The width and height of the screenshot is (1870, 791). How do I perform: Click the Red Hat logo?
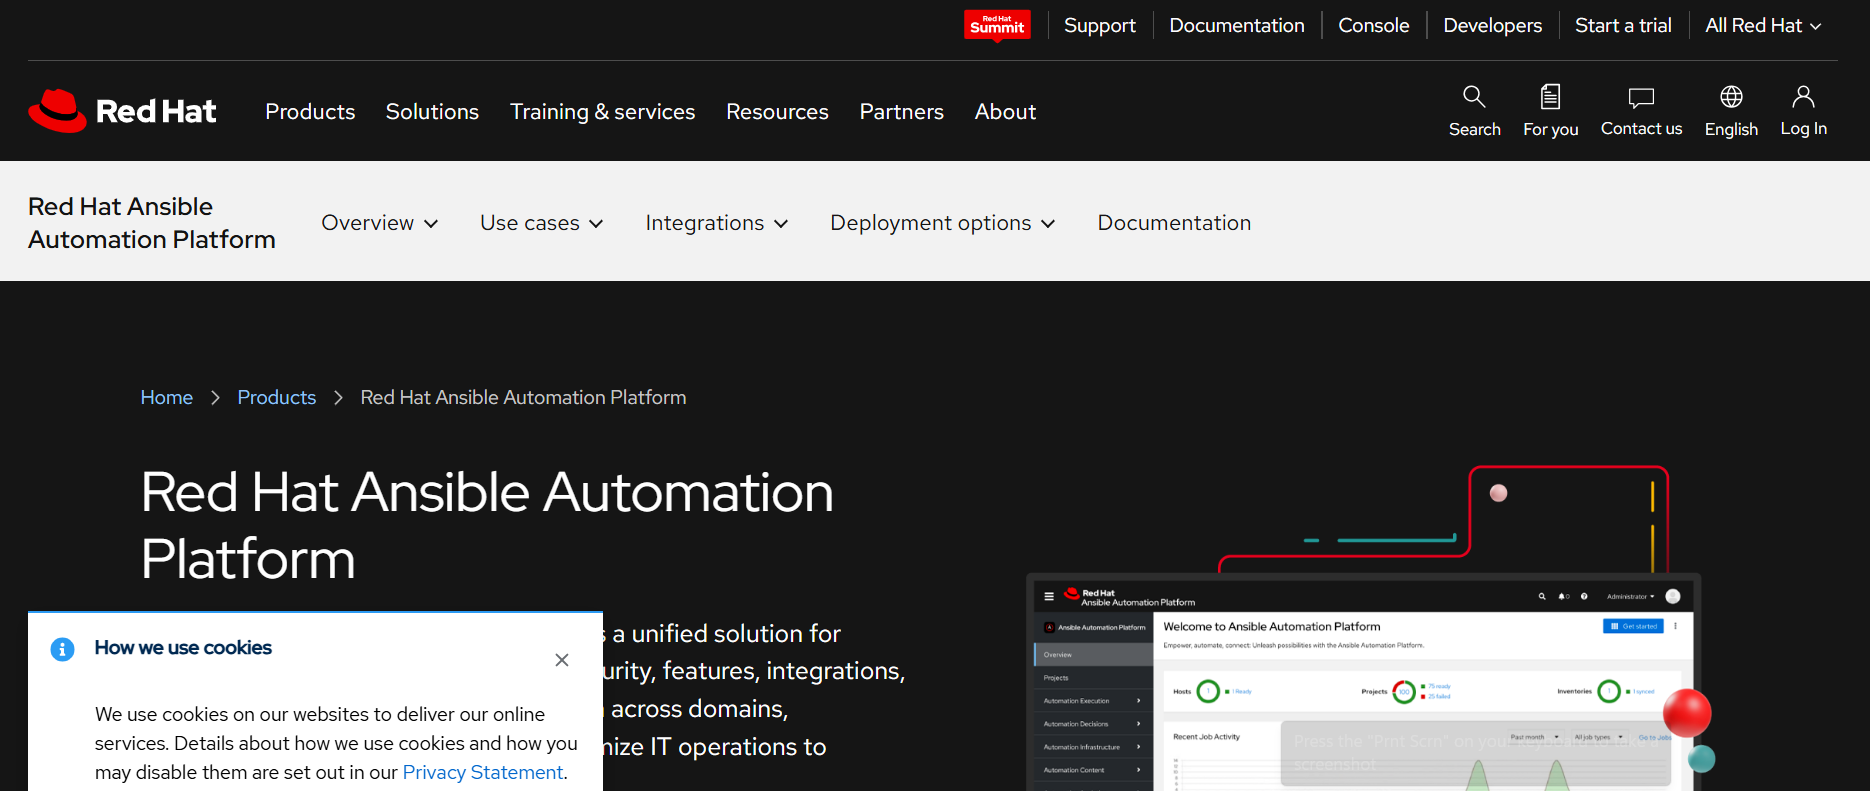point(123,111)
